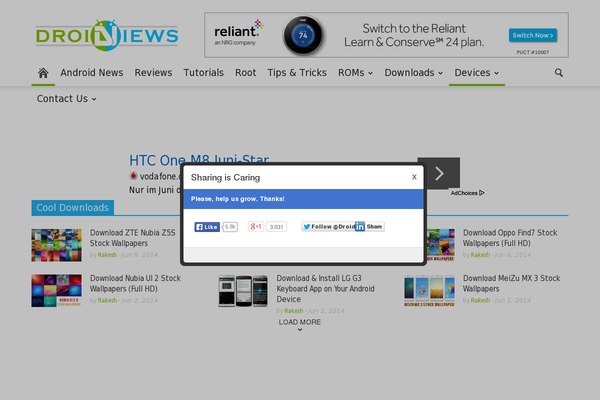Open the Android News menu item
The width and height of the screenshot is (600, 400).
click(x=91, y=73)
